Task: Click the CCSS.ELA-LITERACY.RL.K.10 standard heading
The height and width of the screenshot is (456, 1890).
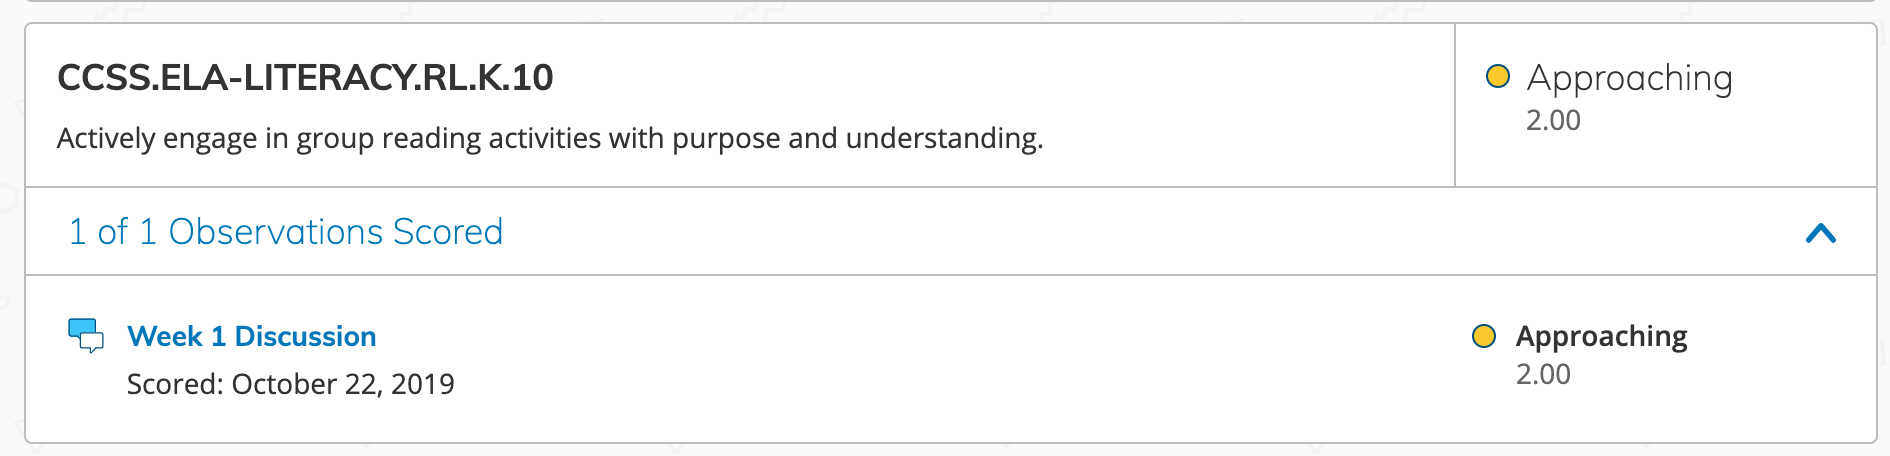Action: [x=305, y=78]
